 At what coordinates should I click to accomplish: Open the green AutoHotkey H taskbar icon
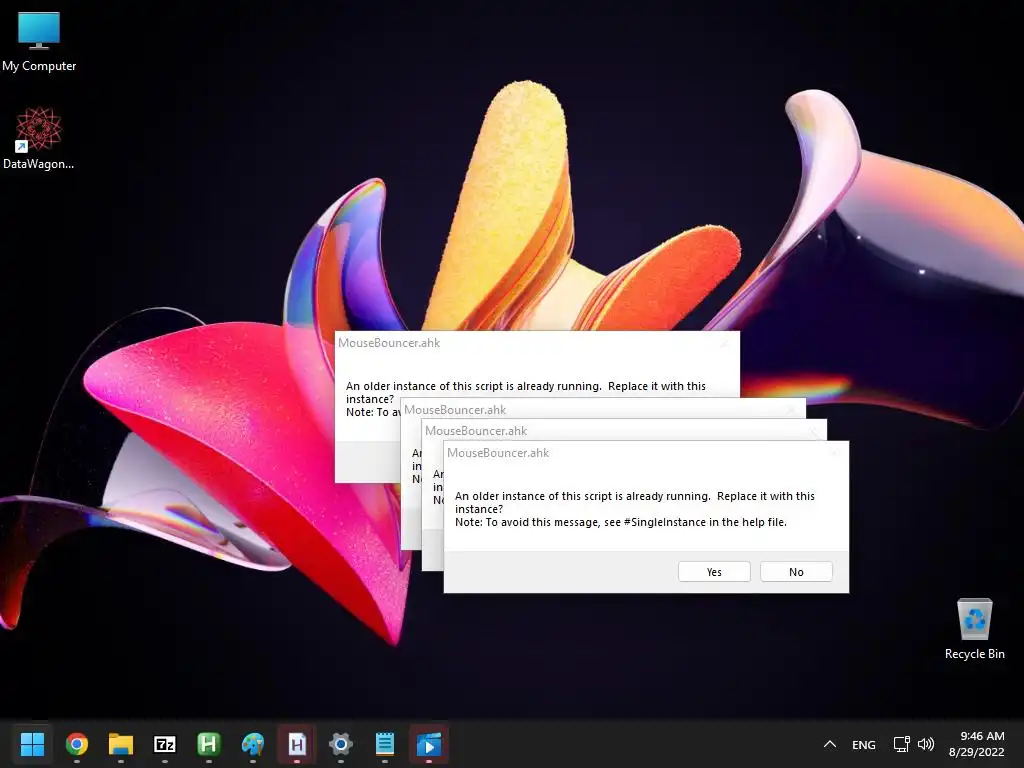(208, 744)
